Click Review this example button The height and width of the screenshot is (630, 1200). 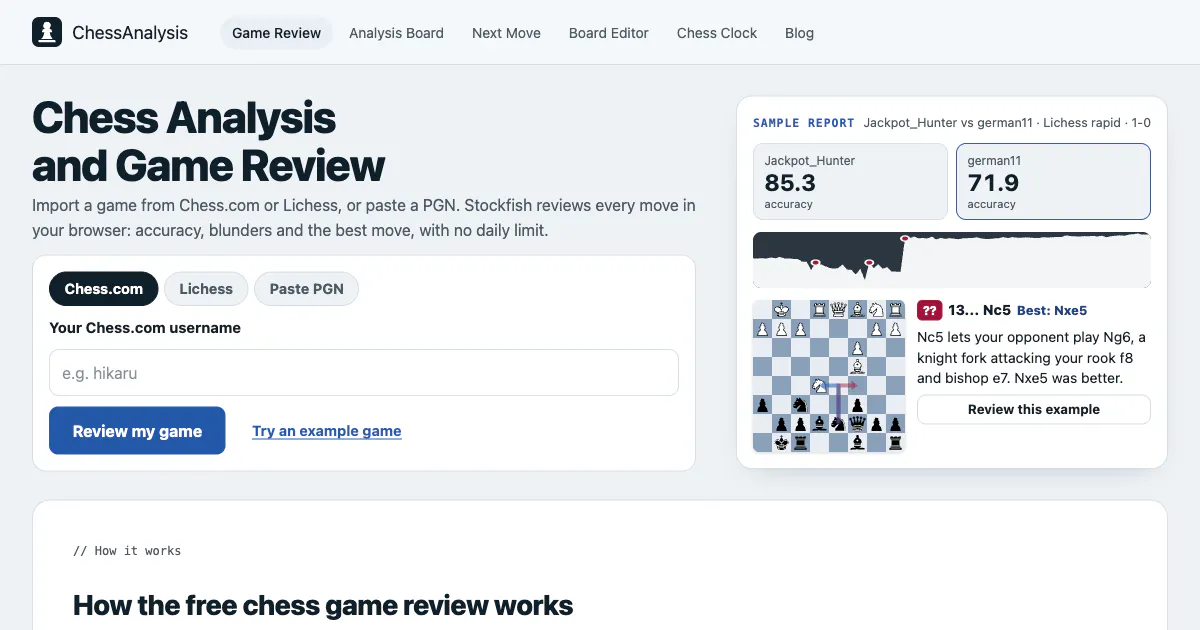(1034, 409)
